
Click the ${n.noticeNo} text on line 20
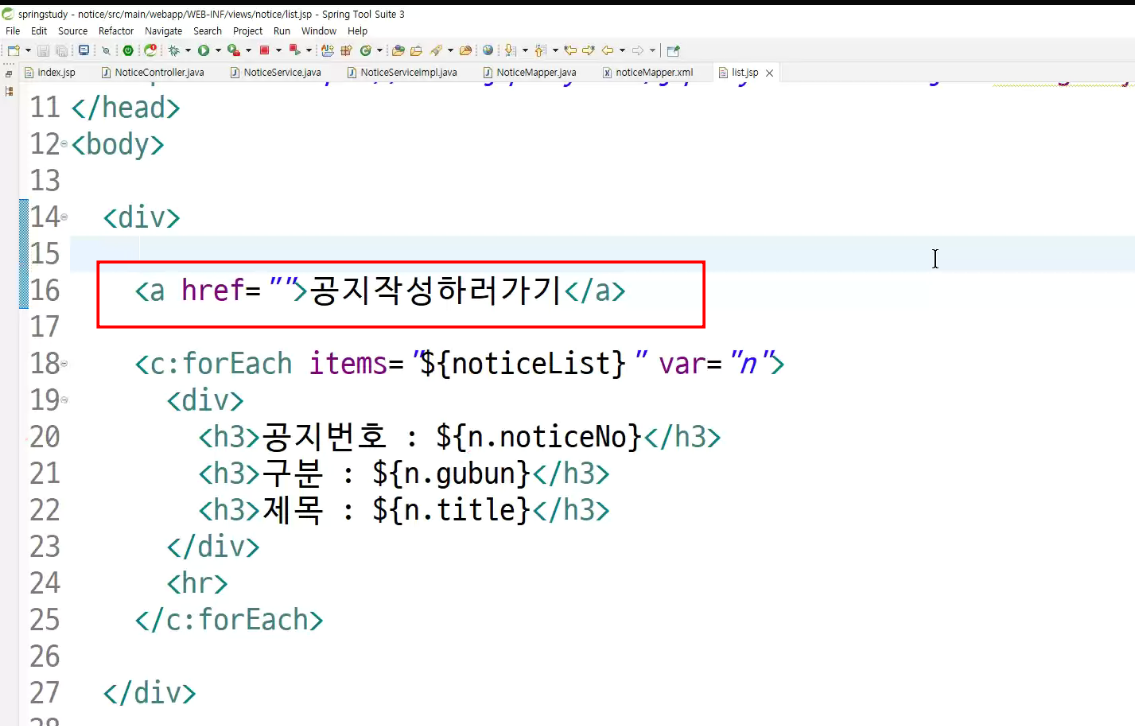coord(539,437)
